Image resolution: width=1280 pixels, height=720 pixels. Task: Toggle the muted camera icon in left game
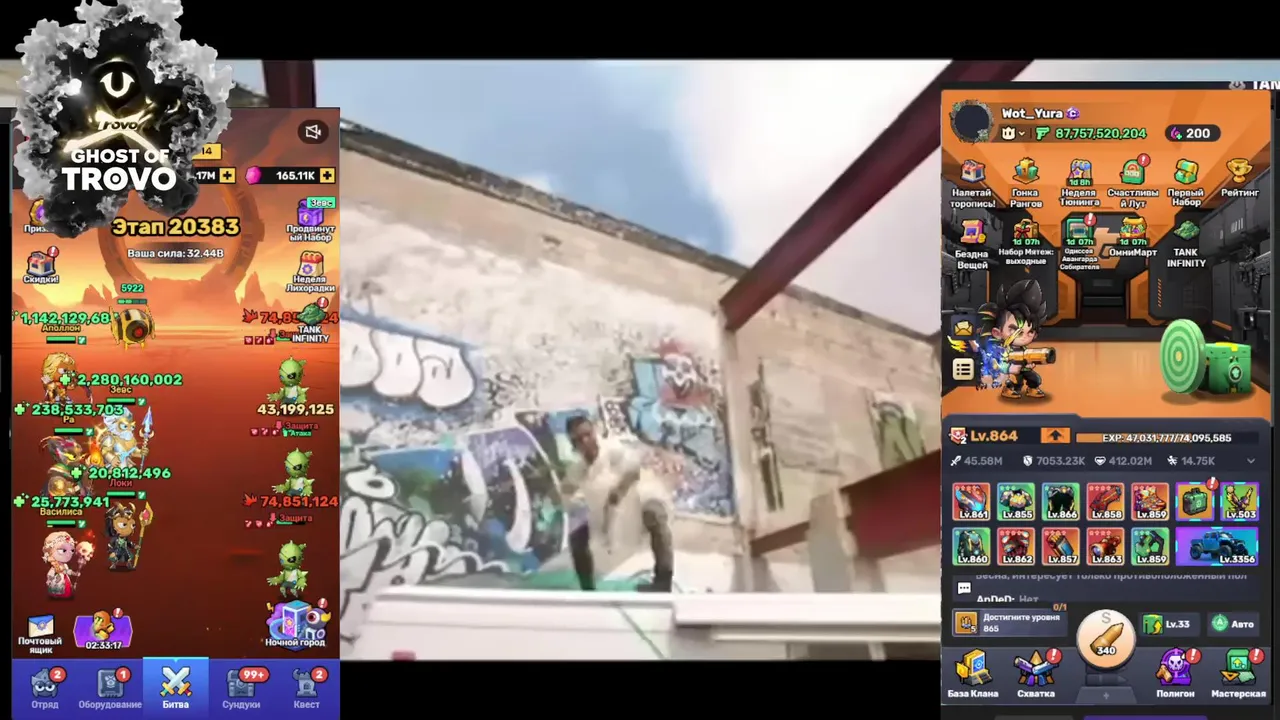(x=312, y=132)
